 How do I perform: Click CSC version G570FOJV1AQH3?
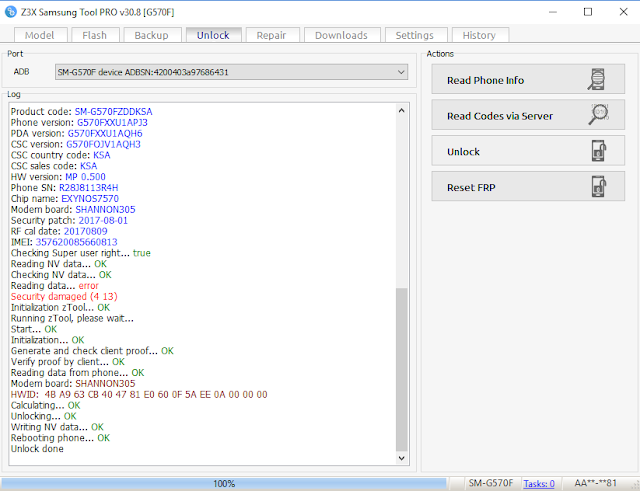(x=103, y=144)
